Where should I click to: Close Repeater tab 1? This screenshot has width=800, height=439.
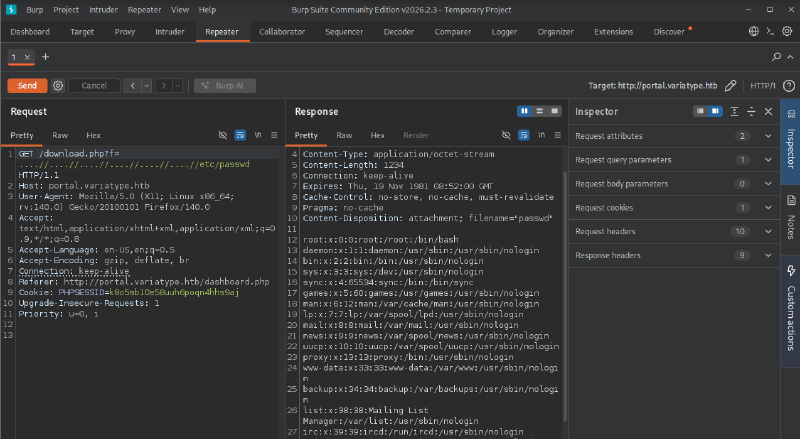coord(28,57)
